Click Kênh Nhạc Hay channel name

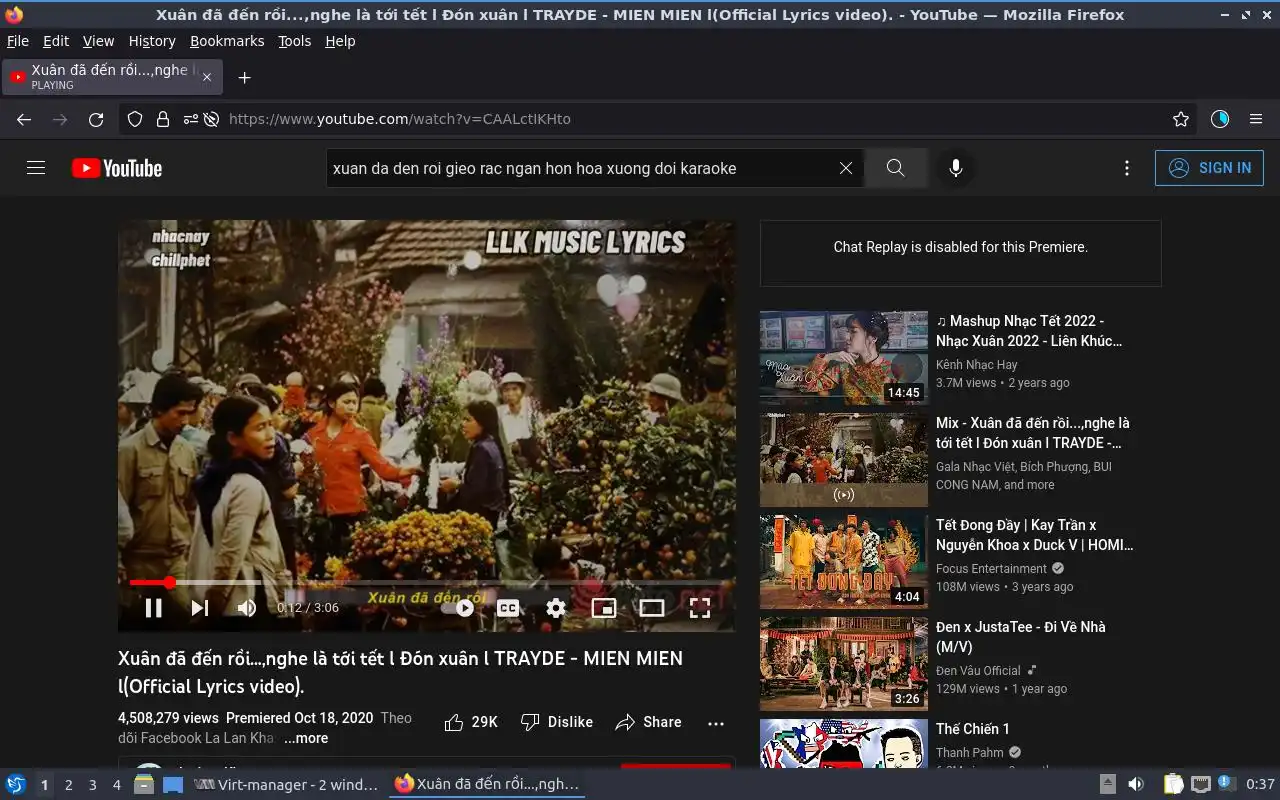coord(976,365)
